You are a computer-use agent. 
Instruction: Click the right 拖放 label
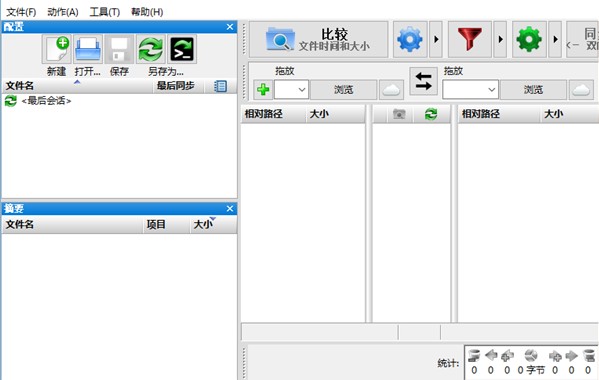click(x=453, y=71)
